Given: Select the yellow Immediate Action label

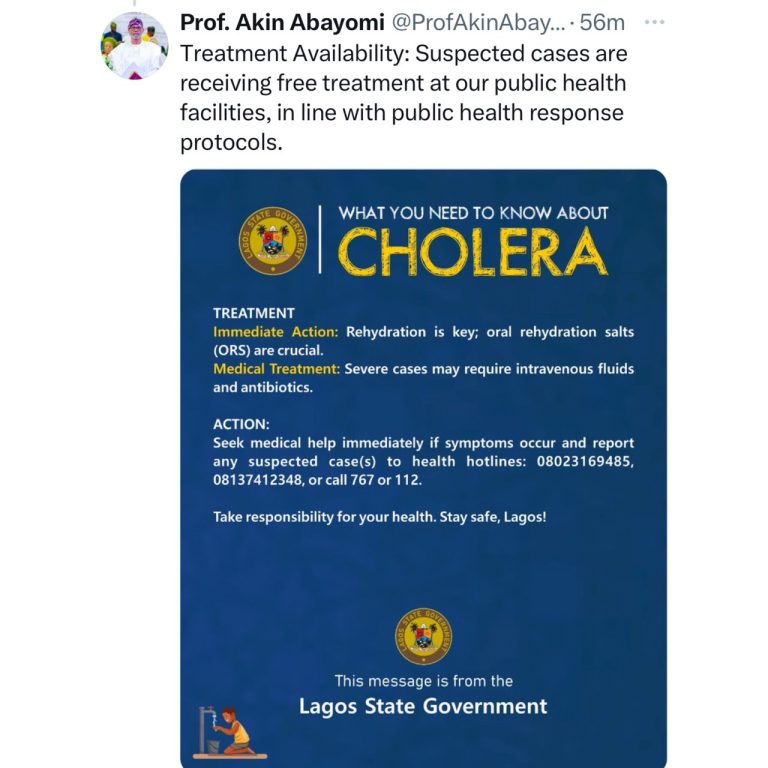Looking at the screenshot, I should click(x=276, y=331).
